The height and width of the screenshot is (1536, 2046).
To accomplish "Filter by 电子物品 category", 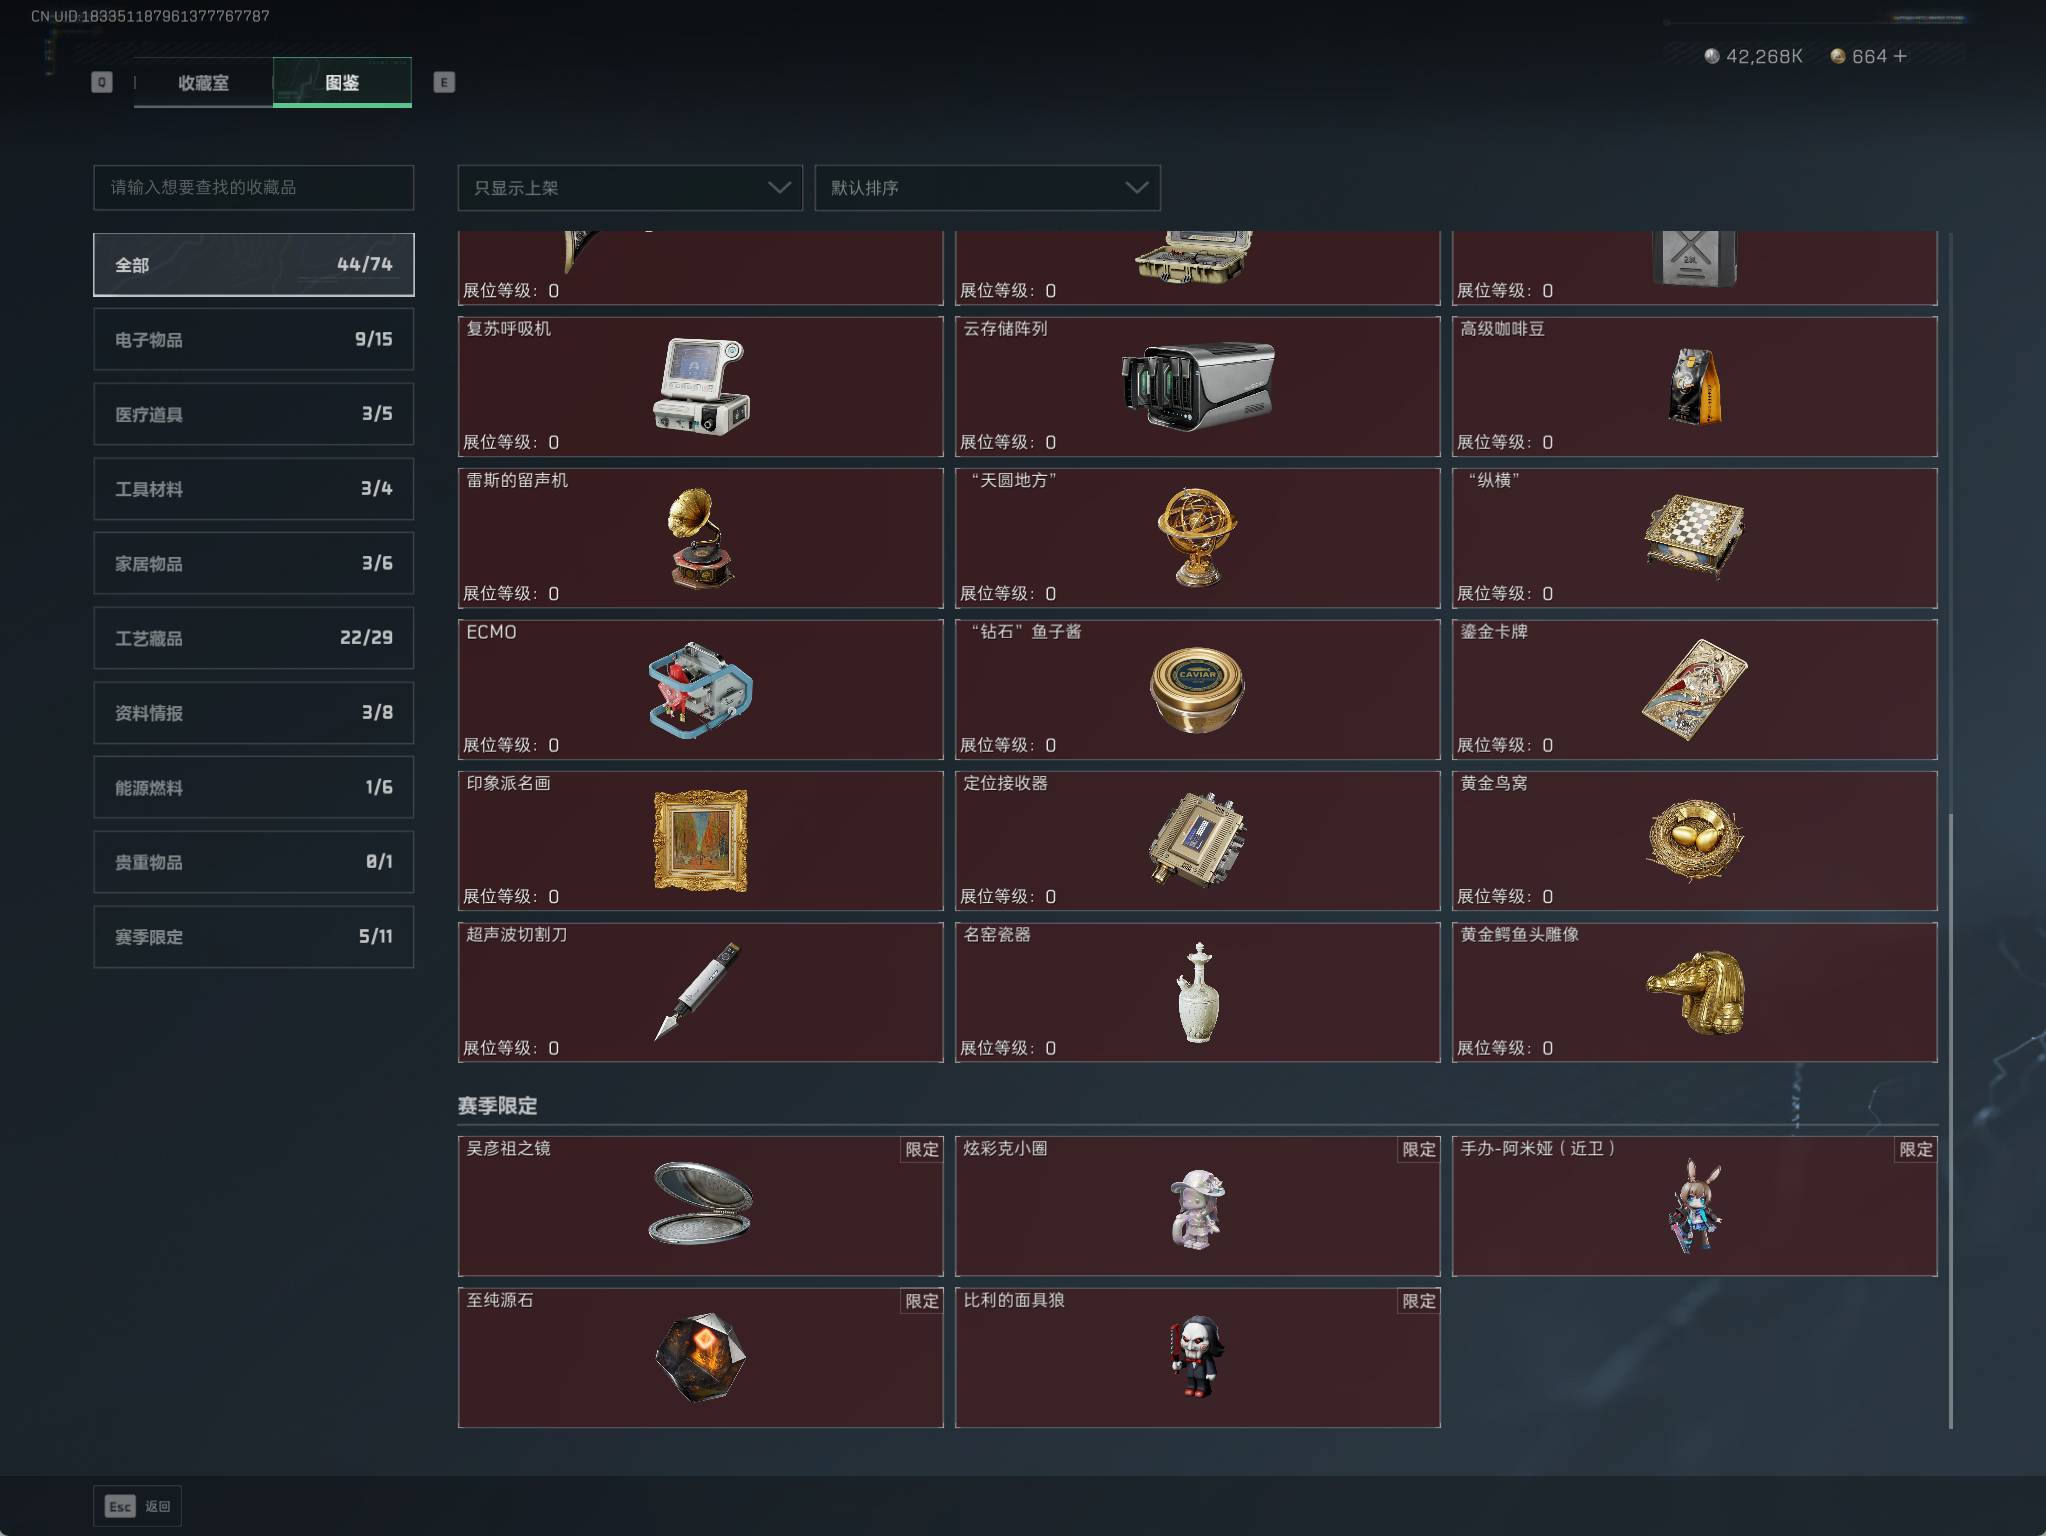I will point(253,340).
